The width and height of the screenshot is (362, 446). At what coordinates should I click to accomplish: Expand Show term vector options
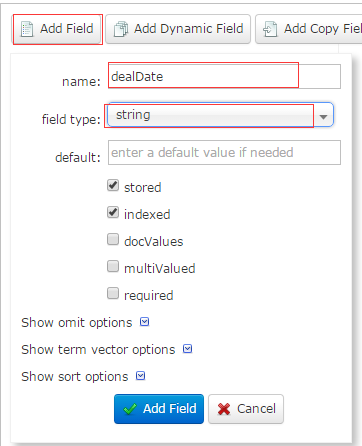[107, 350]
